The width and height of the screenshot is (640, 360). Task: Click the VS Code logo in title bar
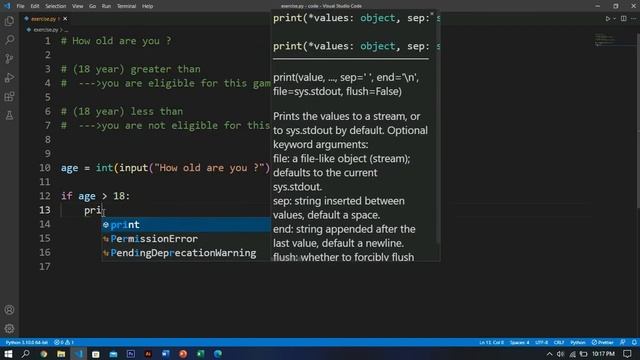pos(7,6)
